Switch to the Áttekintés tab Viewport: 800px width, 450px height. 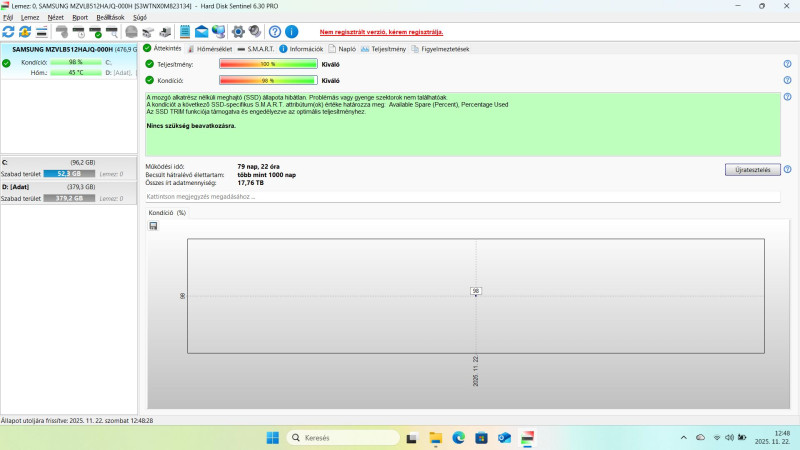(162, 48)
